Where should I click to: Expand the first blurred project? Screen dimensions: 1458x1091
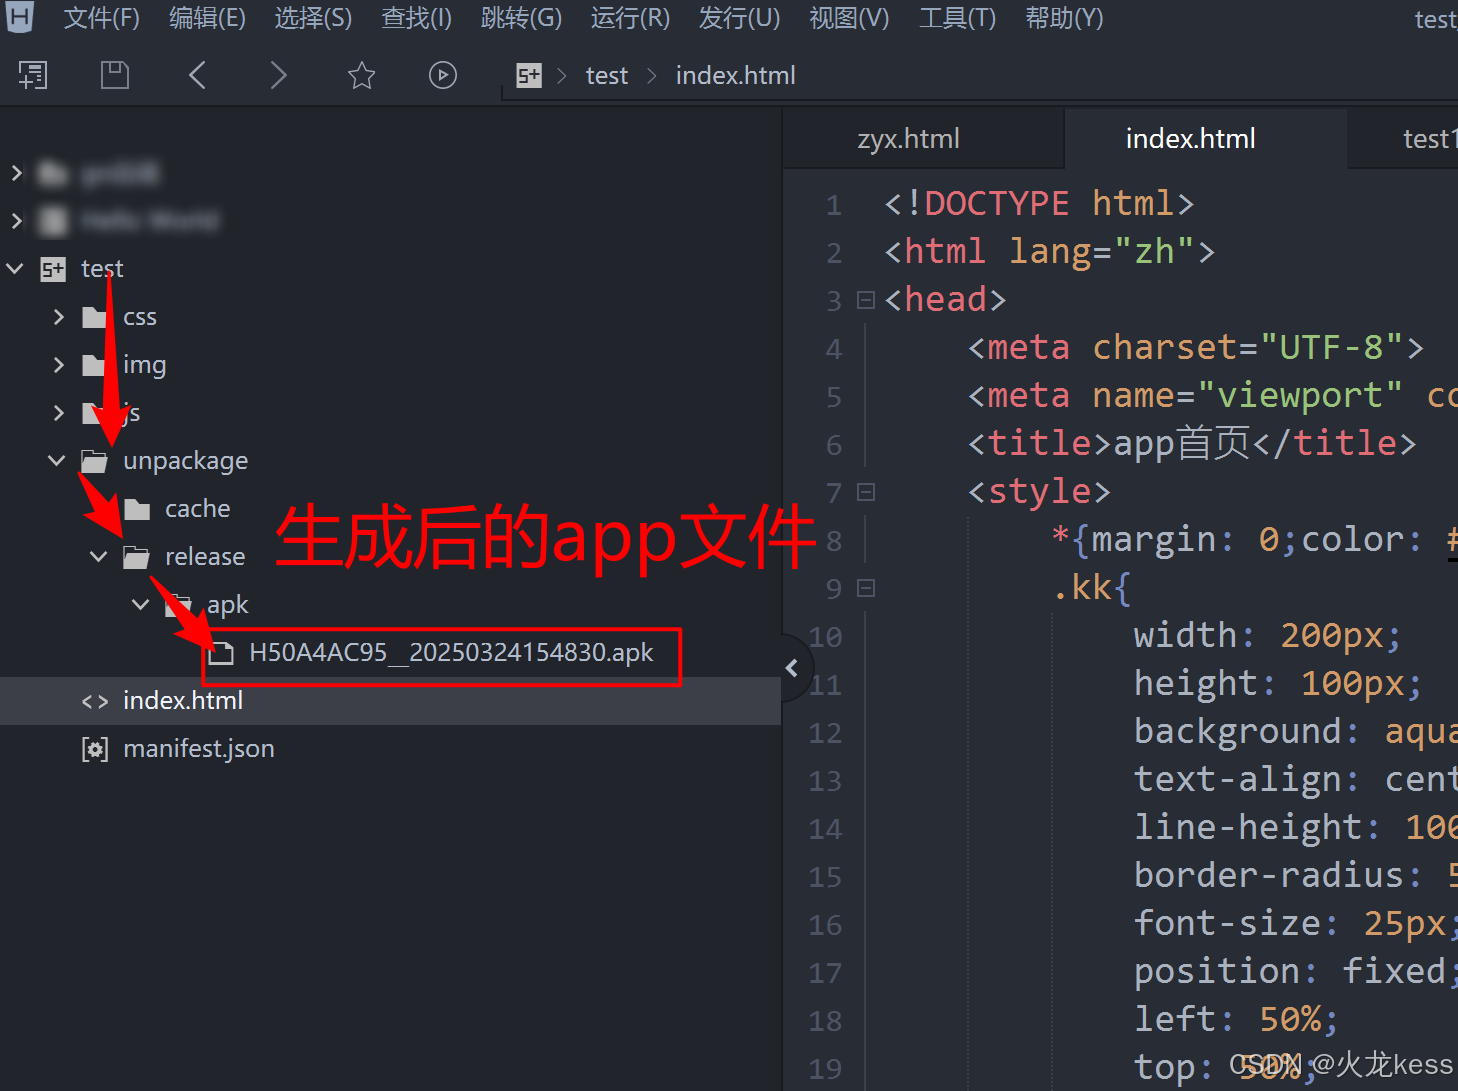(x=16, y=173)
